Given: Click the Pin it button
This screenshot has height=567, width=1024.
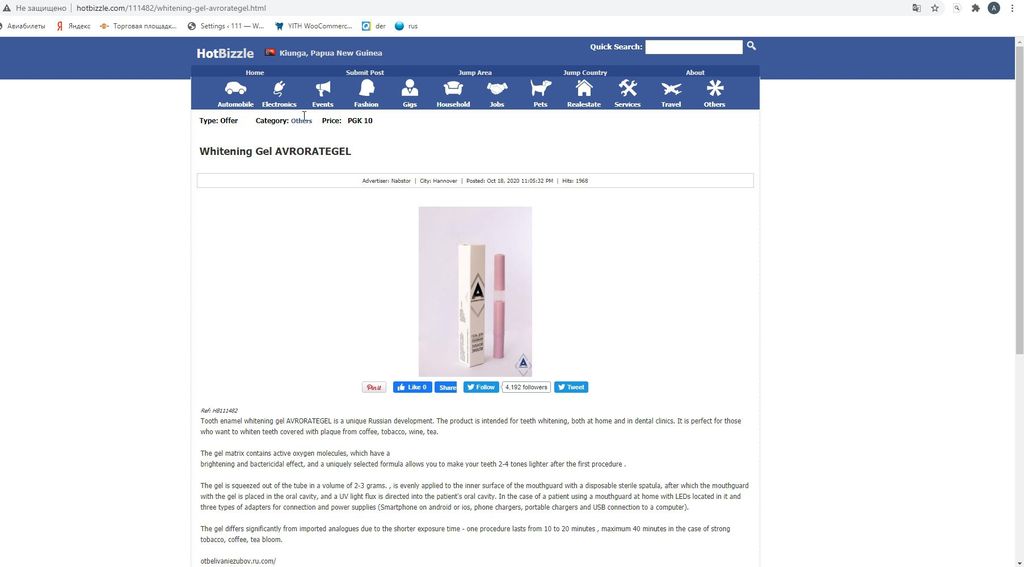Looking at the screenshot, I should click(x=374, y=387).
